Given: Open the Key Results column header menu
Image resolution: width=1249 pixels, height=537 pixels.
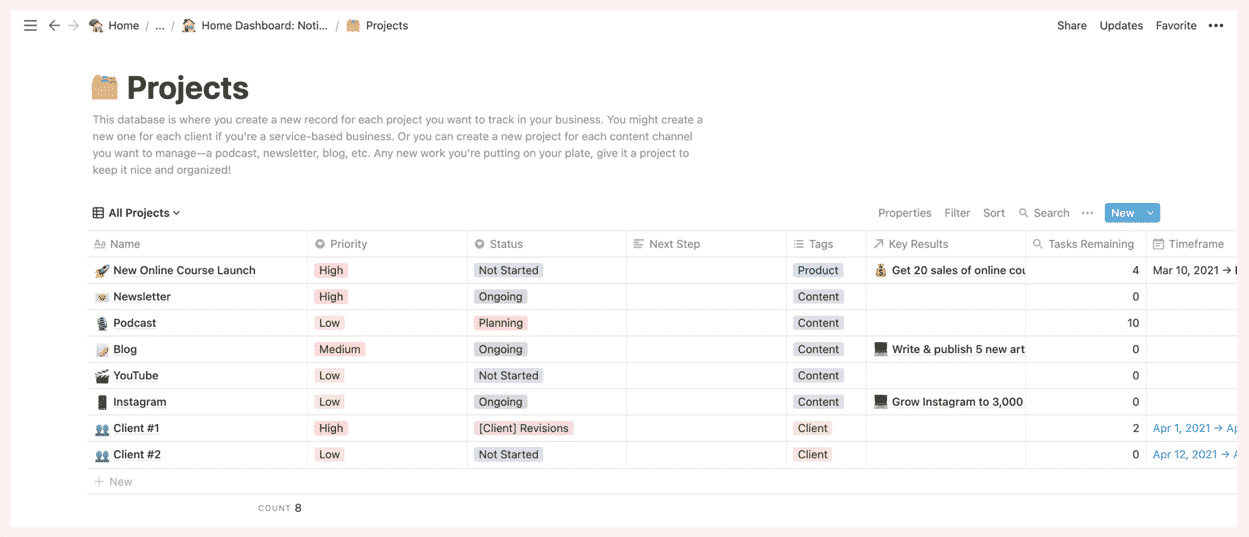Looking at the screenshot, I should point(945,244).
